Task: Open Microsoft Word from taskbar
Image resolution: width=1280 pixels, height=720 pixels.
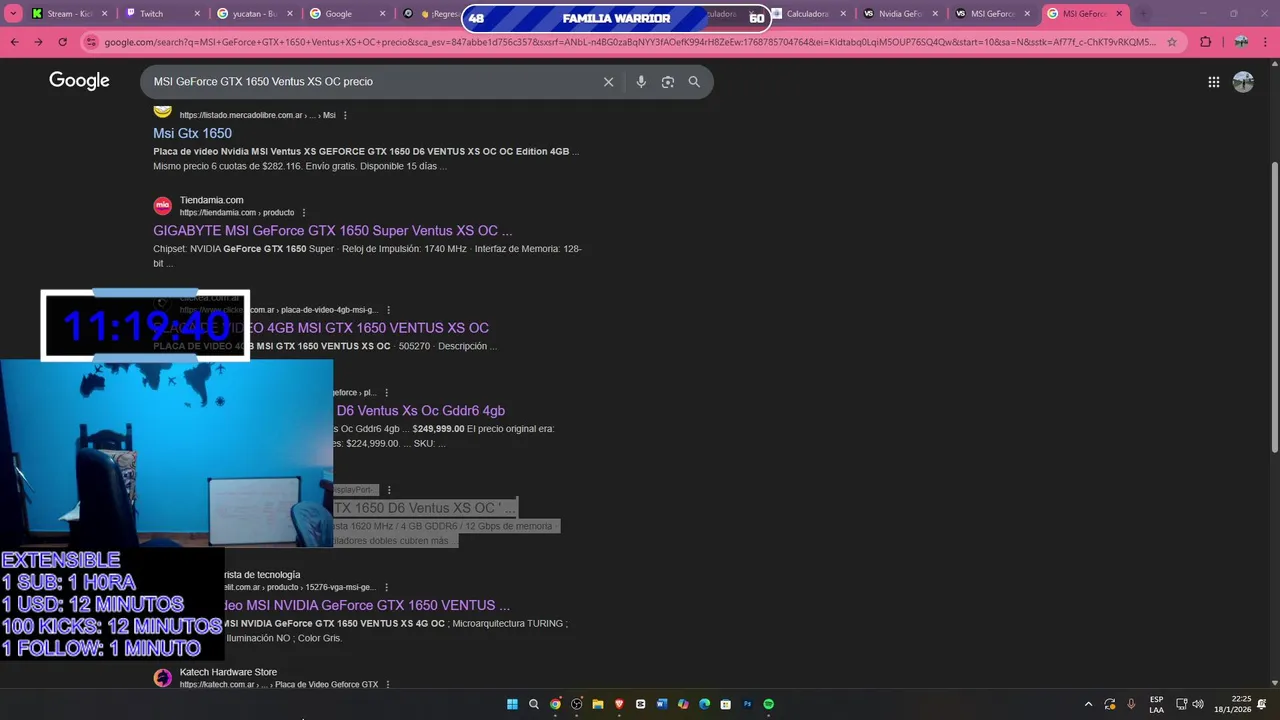Action: click(662, 704)
